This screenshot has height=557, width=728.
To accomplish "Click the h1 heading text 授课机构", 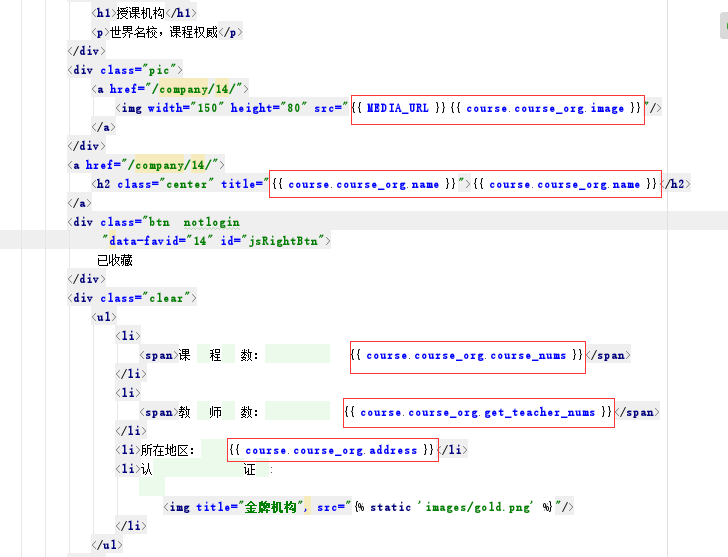I will (x=141, y=13).
